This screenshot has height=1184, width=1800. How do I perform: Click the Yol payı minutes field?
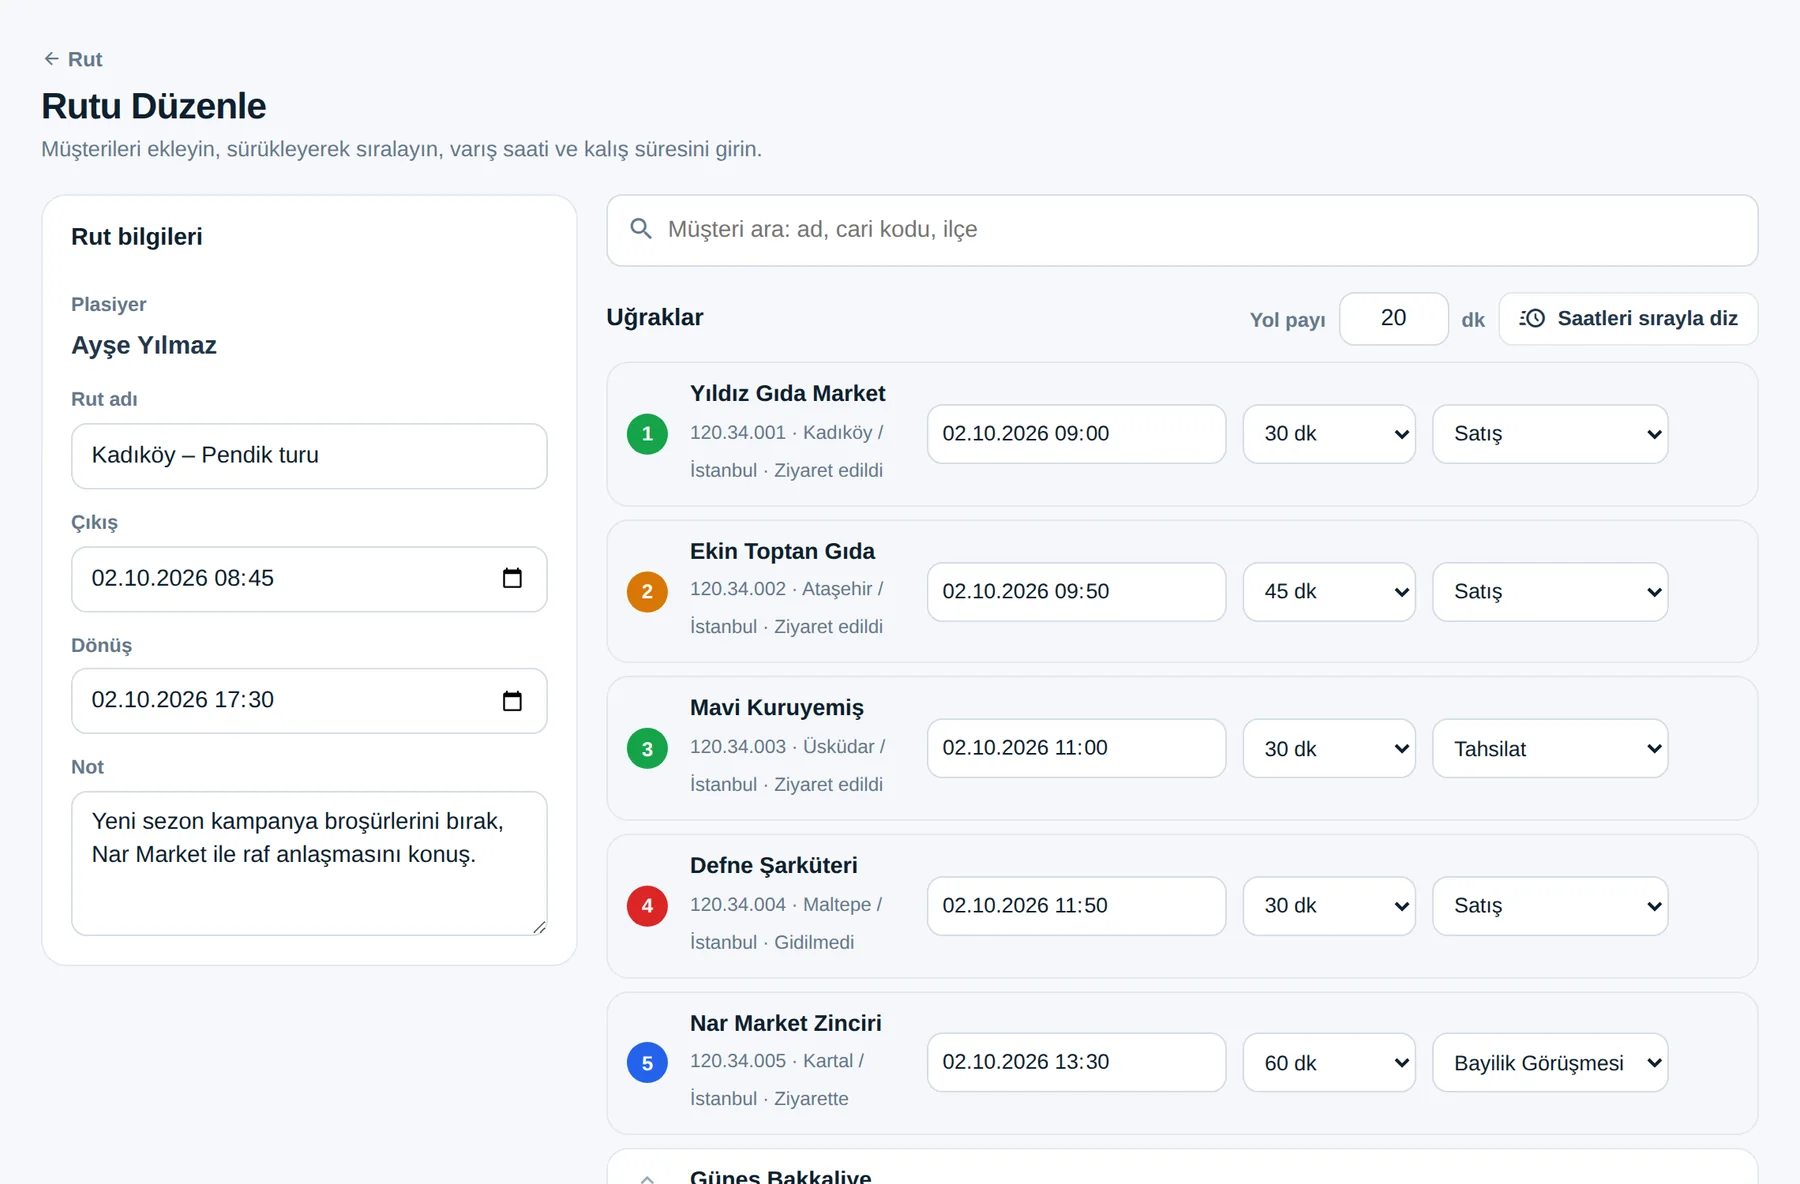coord(1393,319)
